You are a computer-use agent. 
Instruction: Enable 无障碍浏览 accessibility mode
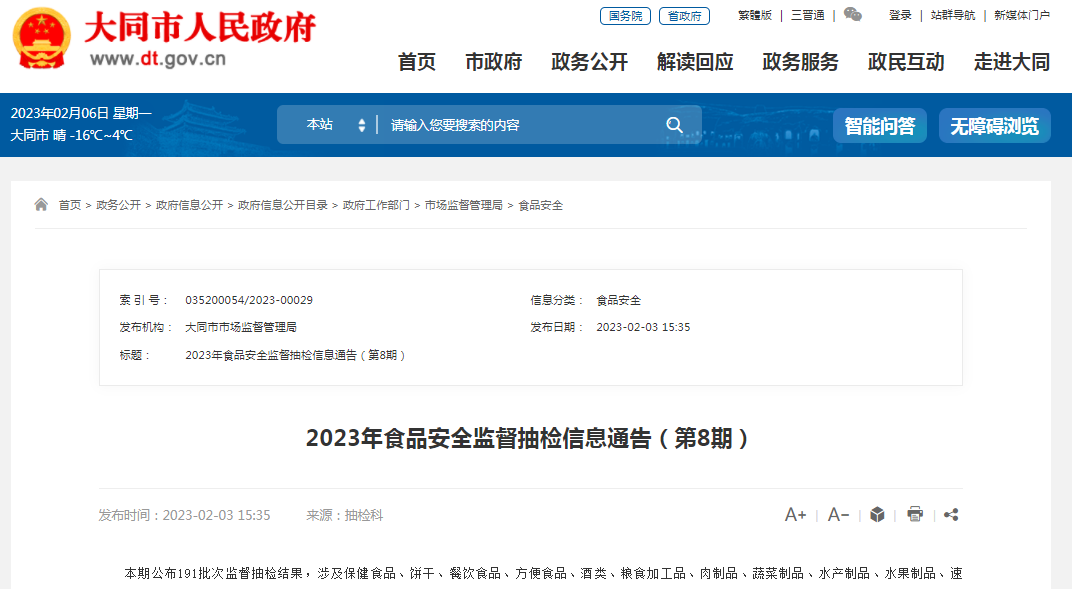tap(995, 126)
